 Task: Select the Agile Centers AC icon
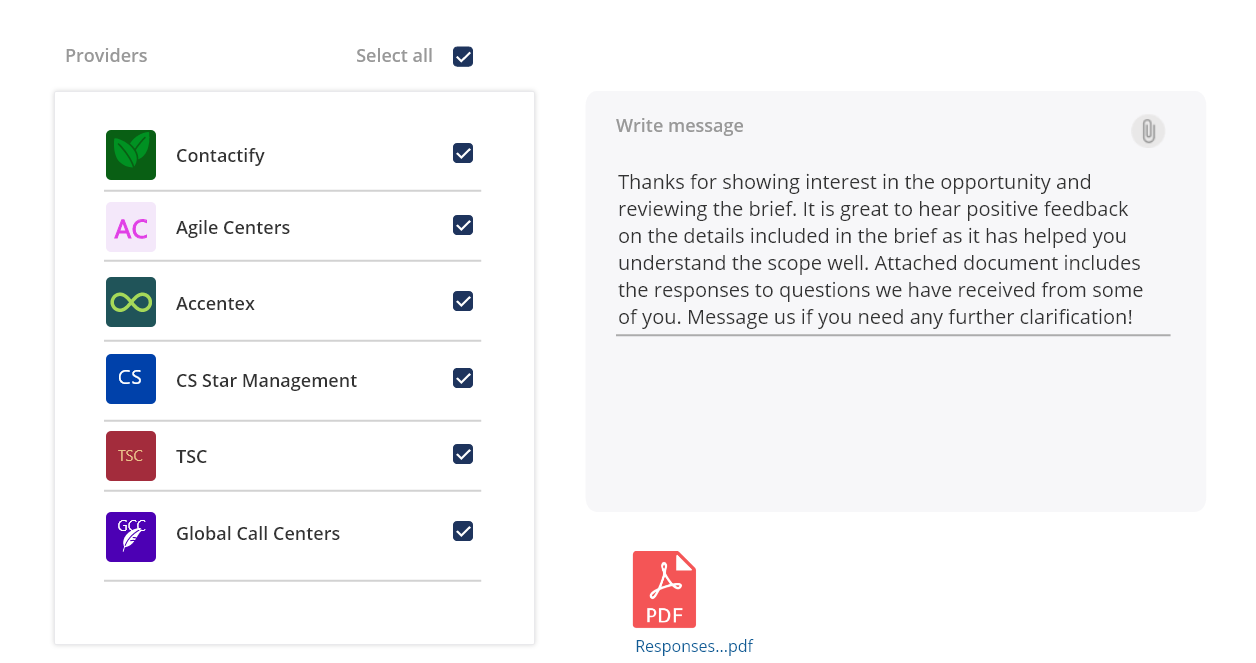point(130,227)
